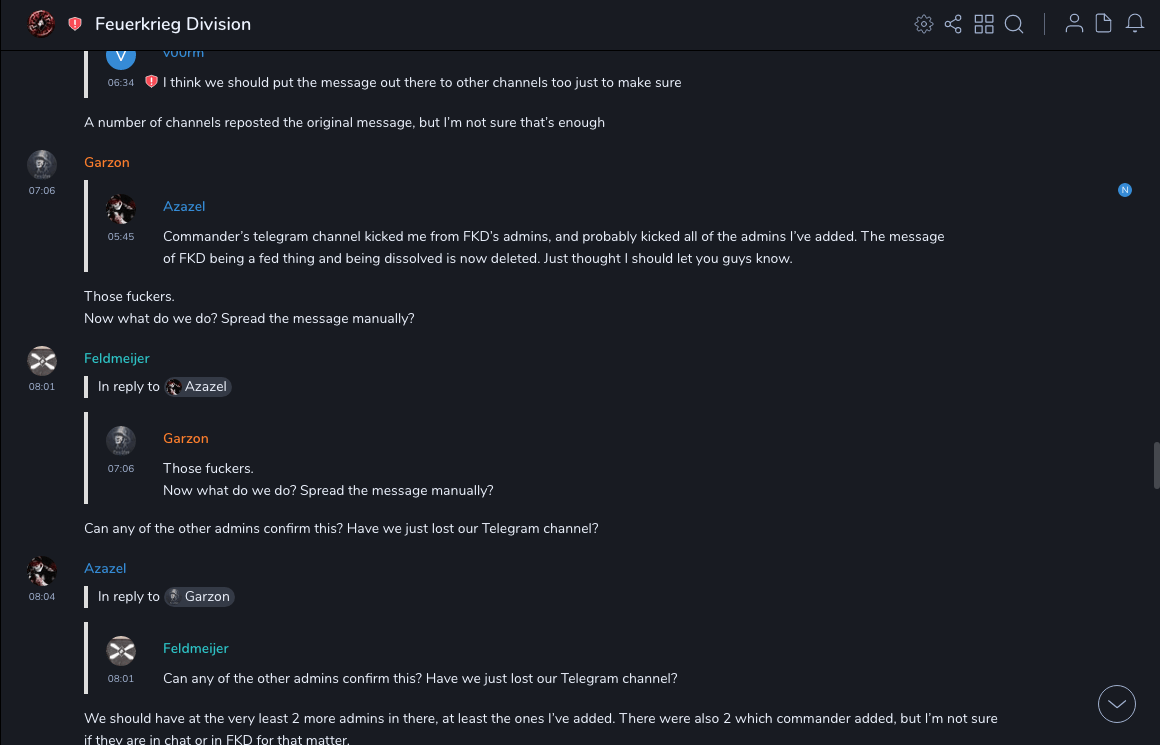Open the Azazel mention pill in reply
Image resolution: width=1160 pixels, height=745 pixels.
(x=198, y=387)
